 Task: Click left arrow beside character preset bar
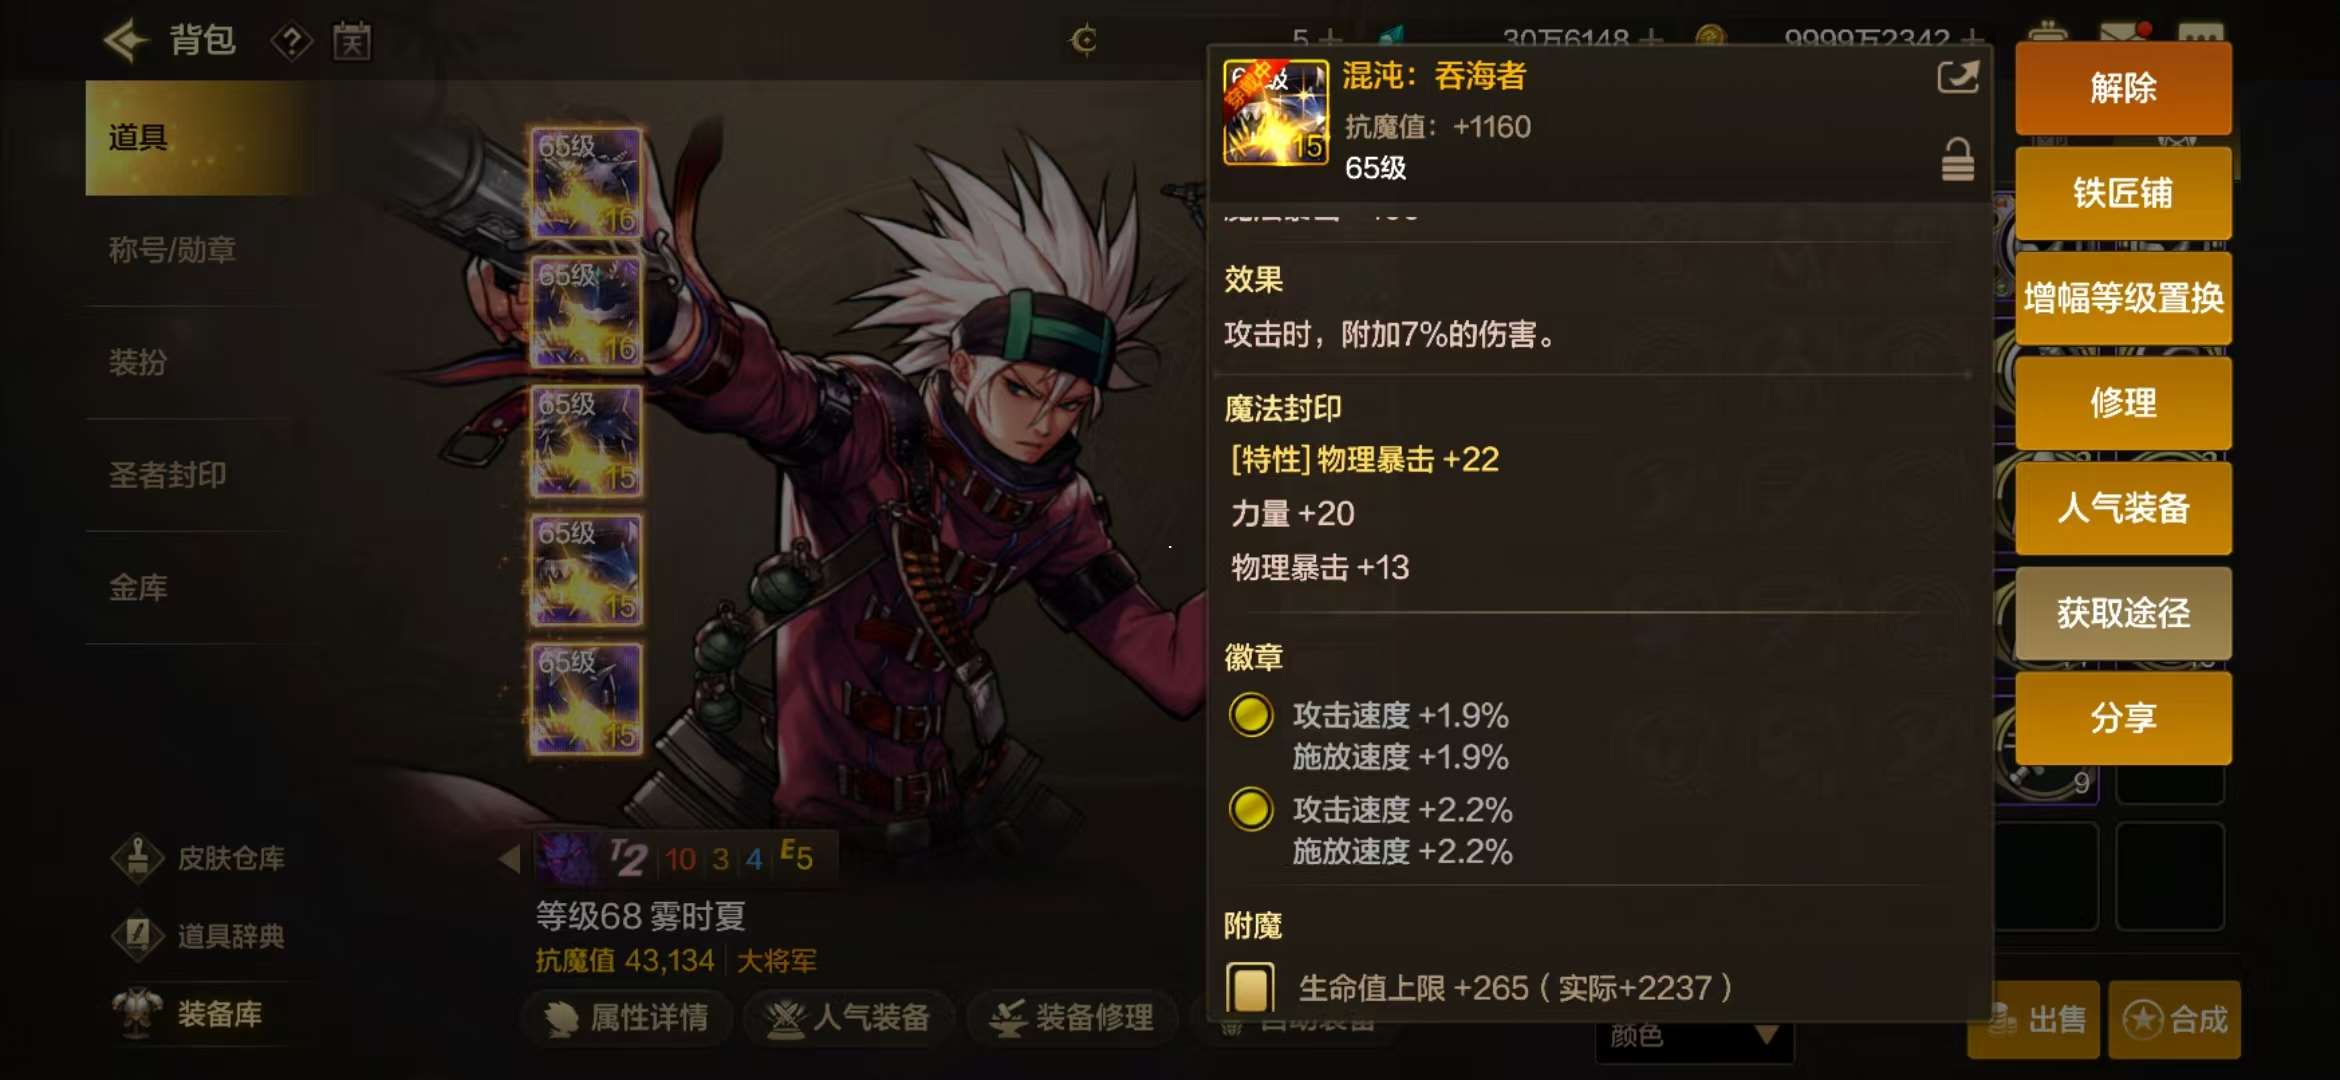coord(510,858)
